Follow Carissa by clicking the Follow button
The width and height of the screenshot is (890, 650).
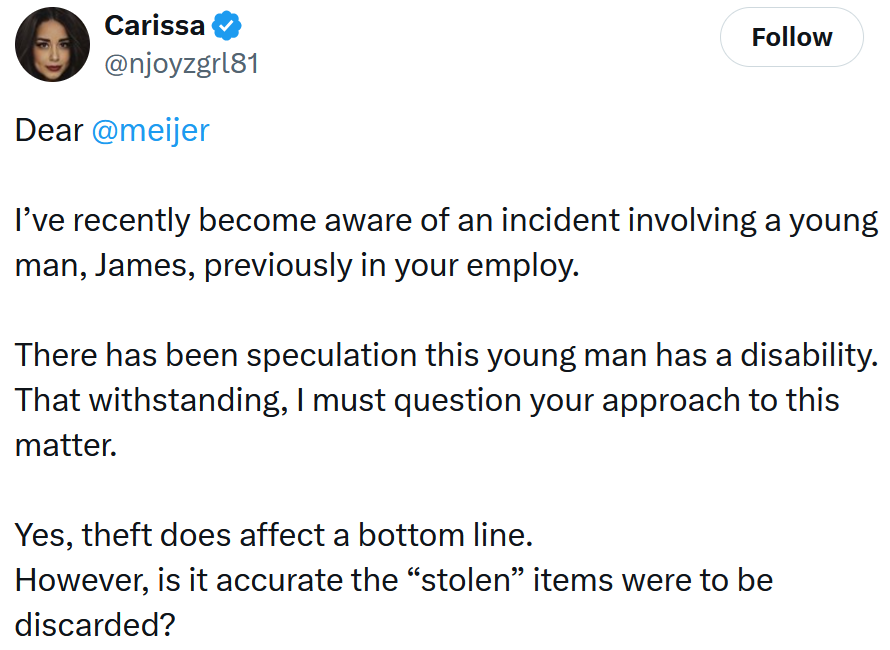click(791, 37)
